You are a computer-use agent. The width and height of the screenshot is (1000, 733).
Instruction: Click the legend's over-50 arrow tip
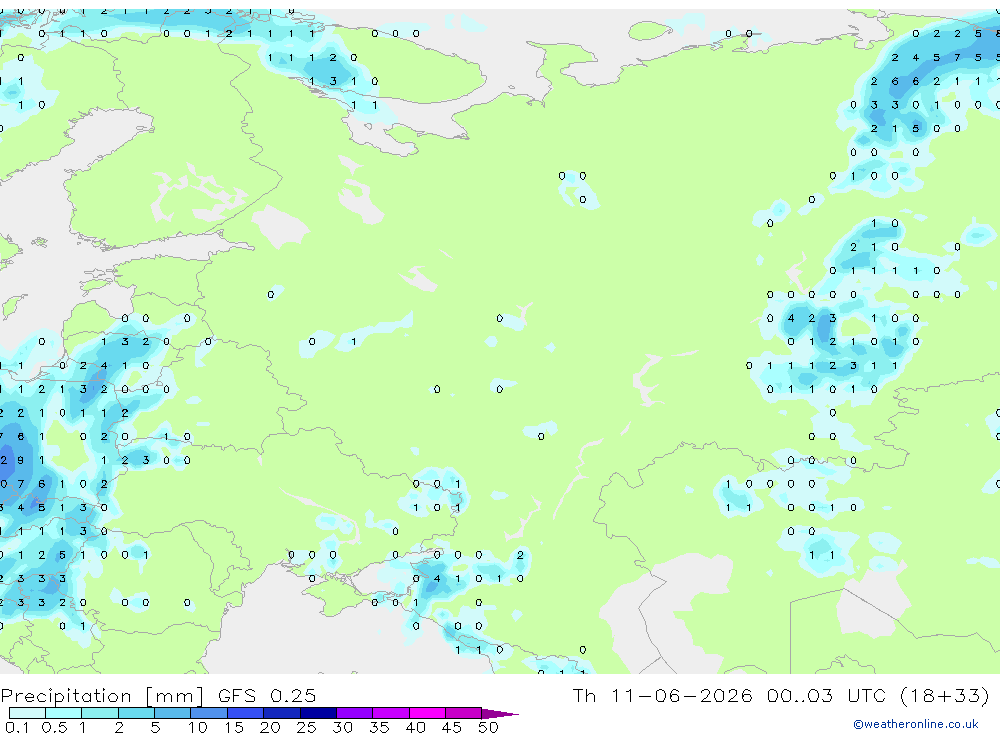(501, 714)
